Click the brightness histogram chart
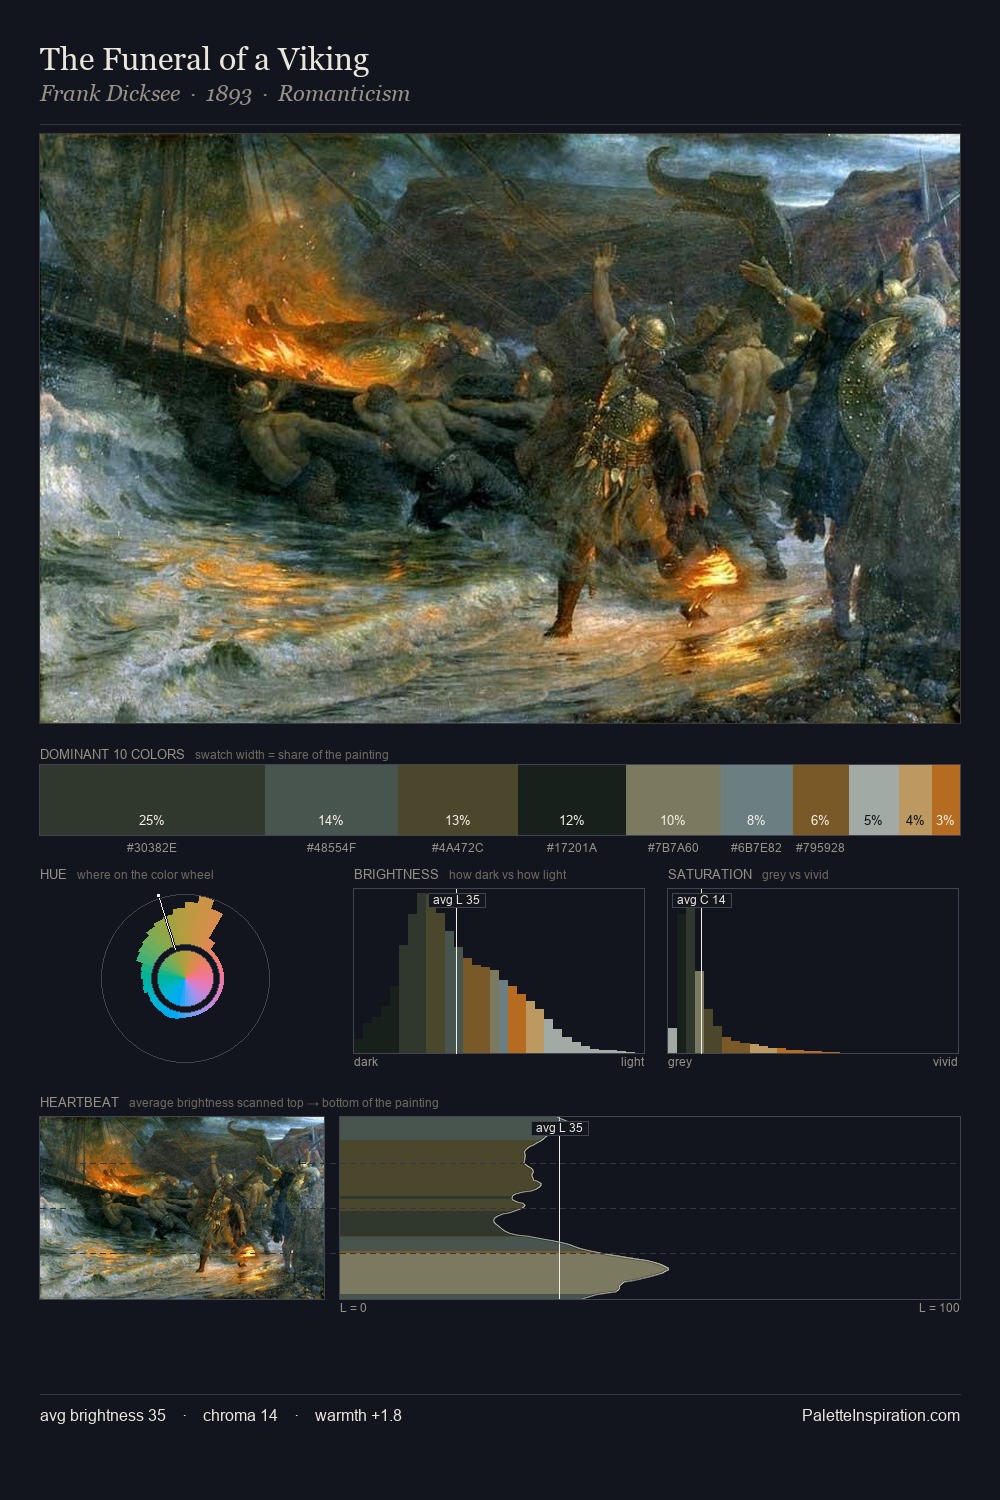1000x1500 pixels. [499, 971]
